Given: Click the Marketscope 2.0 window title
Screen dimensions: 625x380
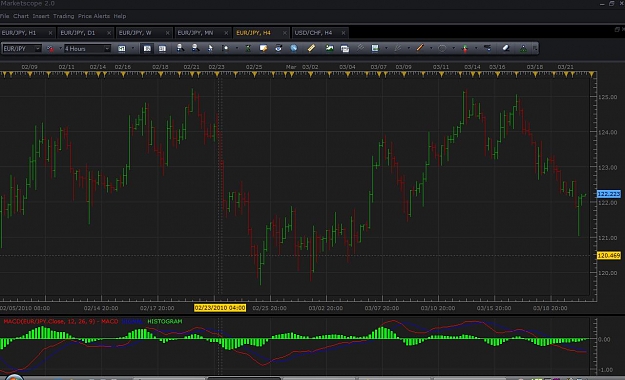Looking at the screenshot, I should [x=28, y=4].
